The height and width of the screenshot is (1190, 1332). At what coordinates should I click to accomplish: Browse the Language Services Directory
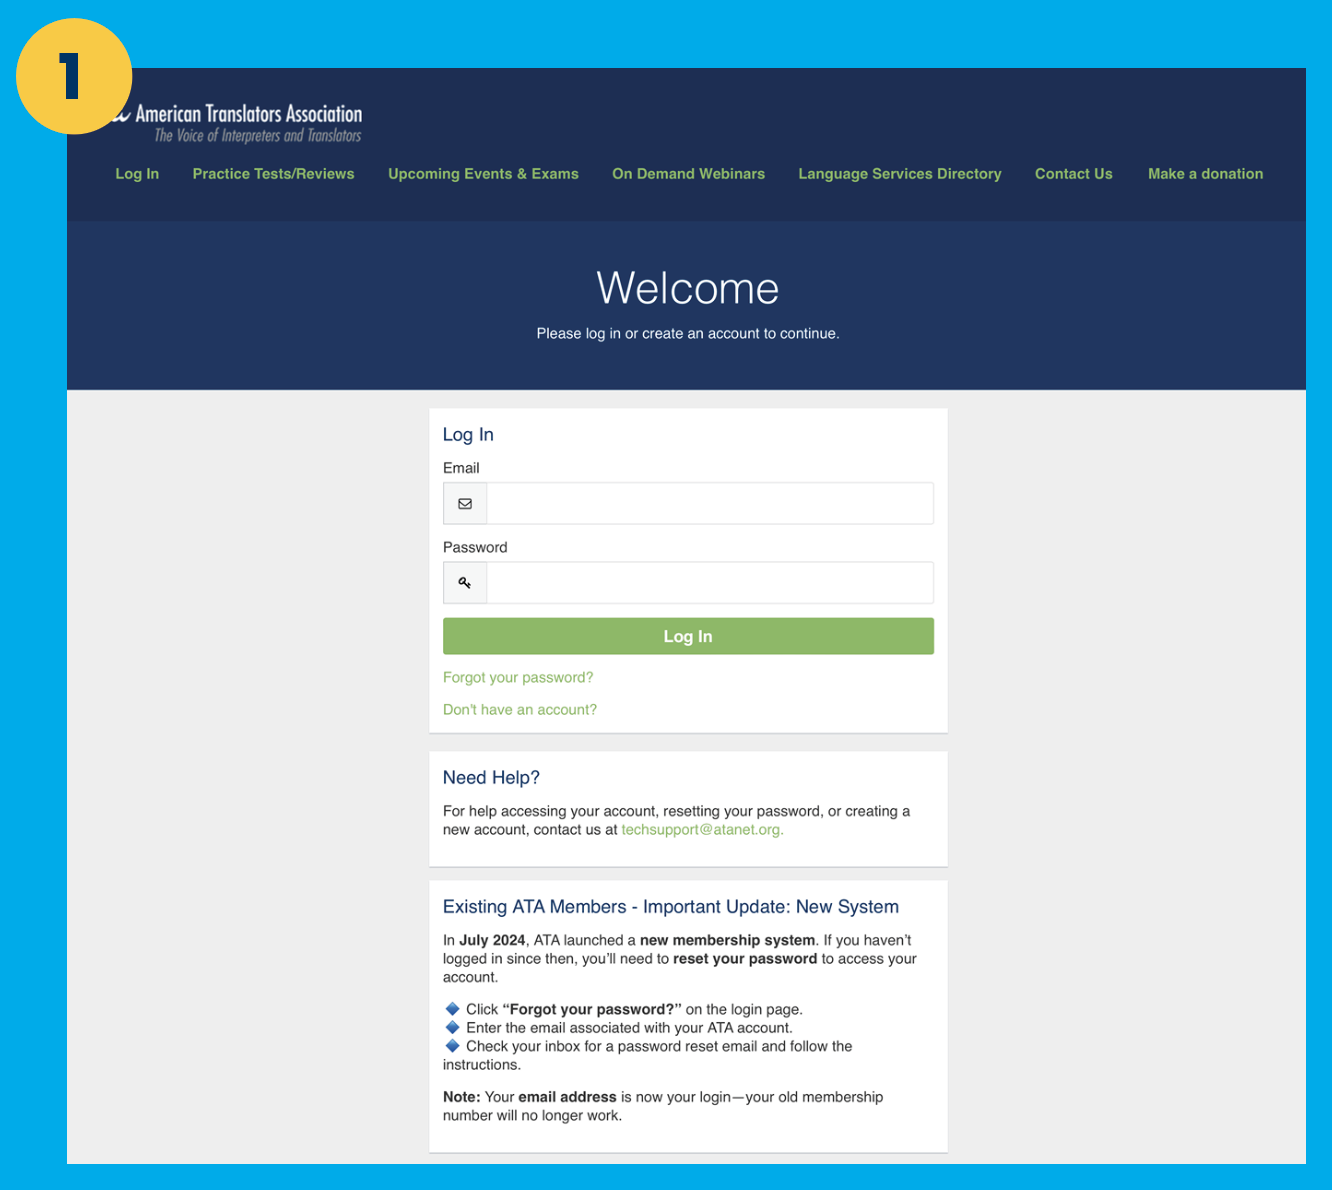899,173
